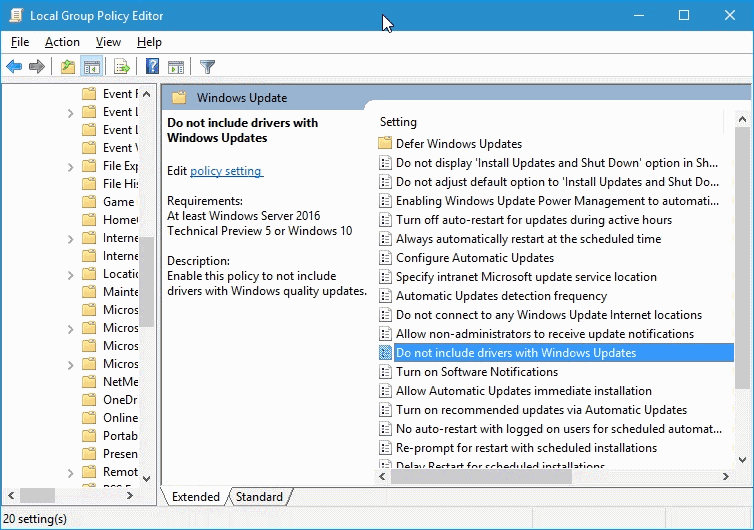754x530 pixels.
Task: Click the NetMe folder icon in tree
Action: 89,382
